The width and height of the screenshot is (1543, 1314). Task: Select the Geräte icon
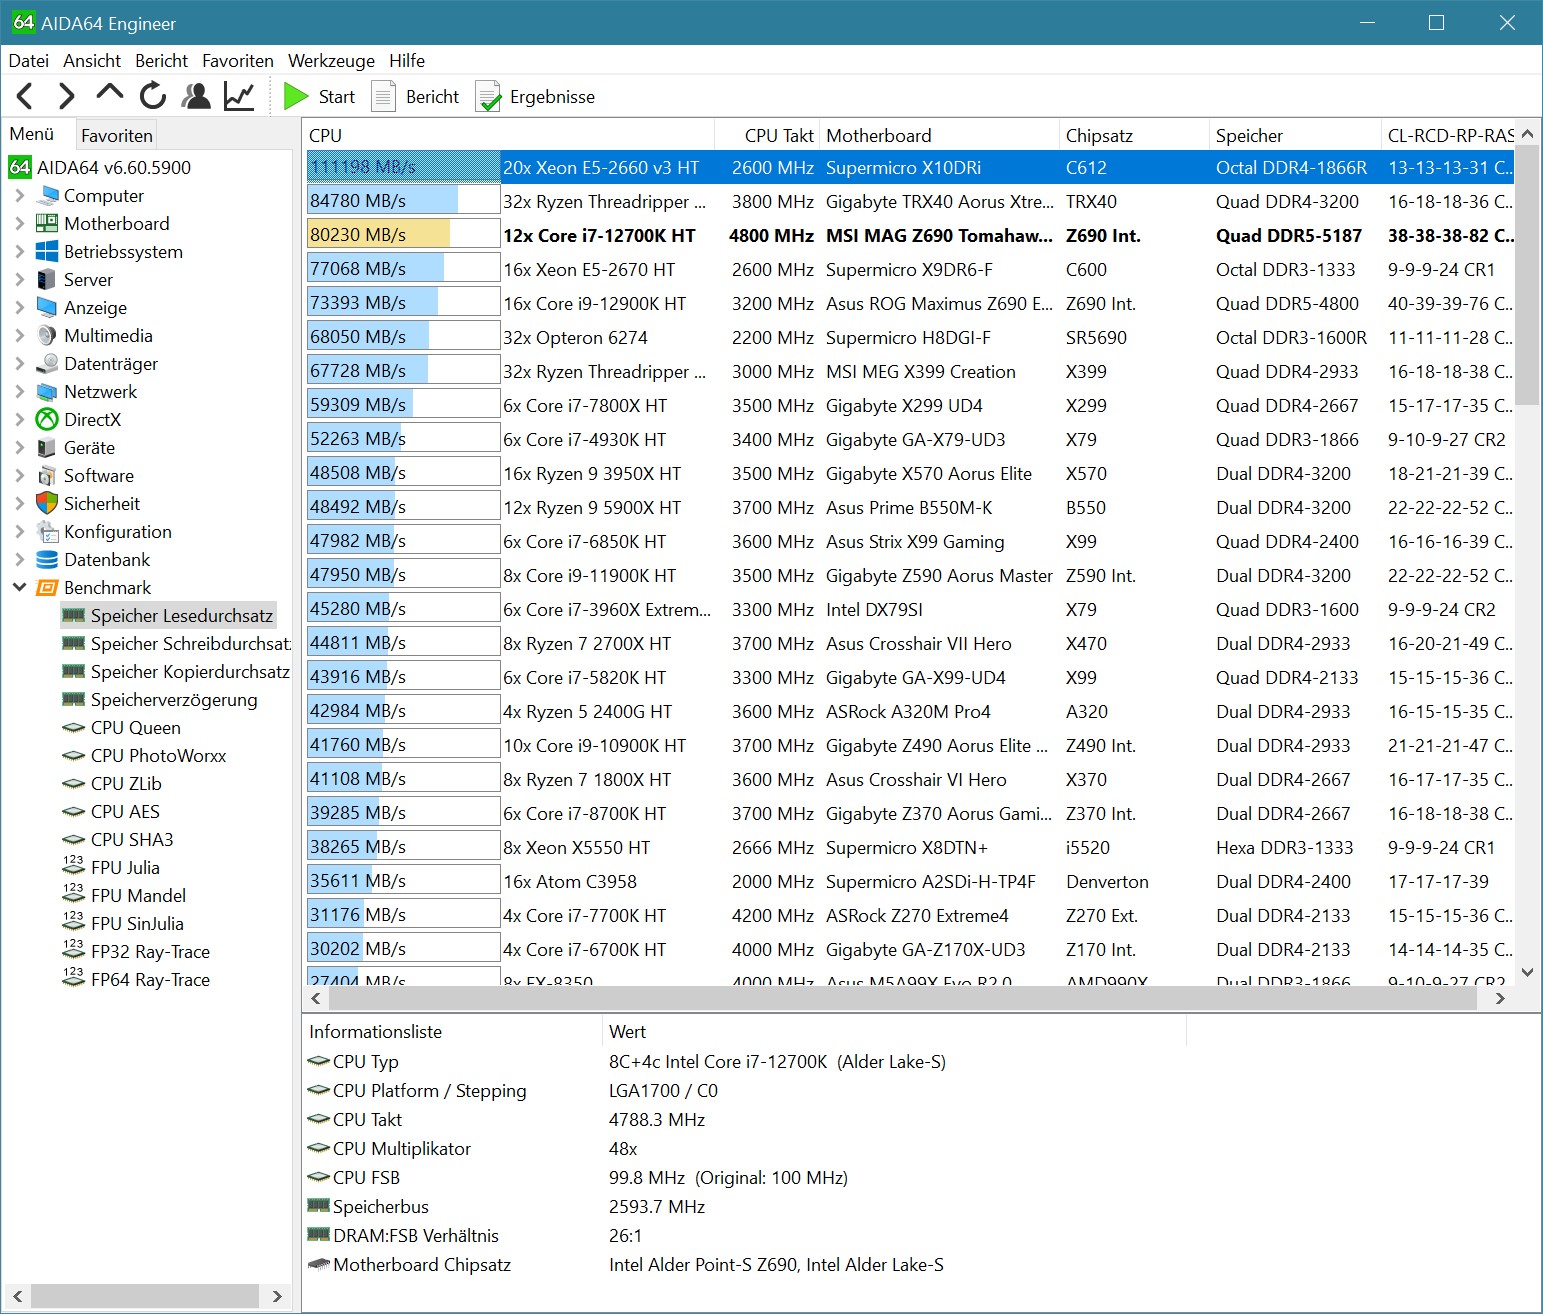coord(47,448)
